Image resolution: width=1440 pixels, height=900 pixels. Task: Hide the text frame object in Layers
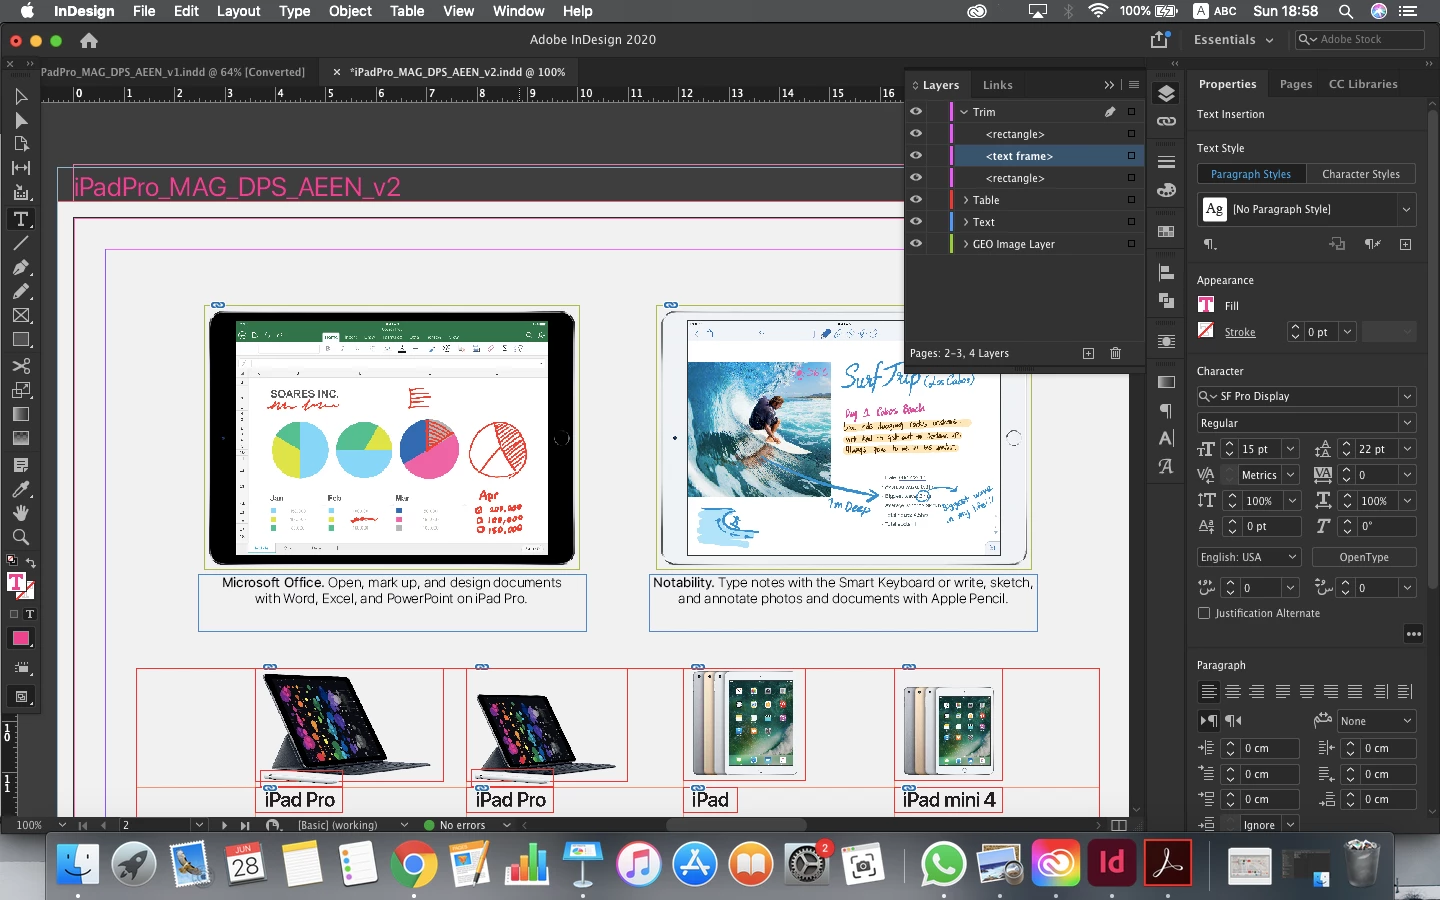pyautogui.click(x=916, y=156)
